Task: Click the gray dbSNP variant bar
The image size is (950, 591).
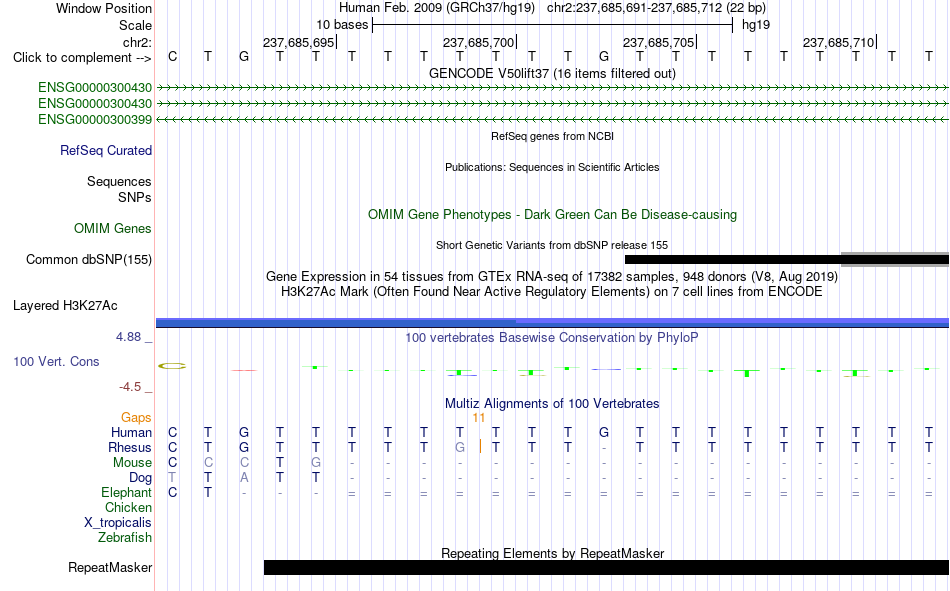Action: click(x=895, y=259)
